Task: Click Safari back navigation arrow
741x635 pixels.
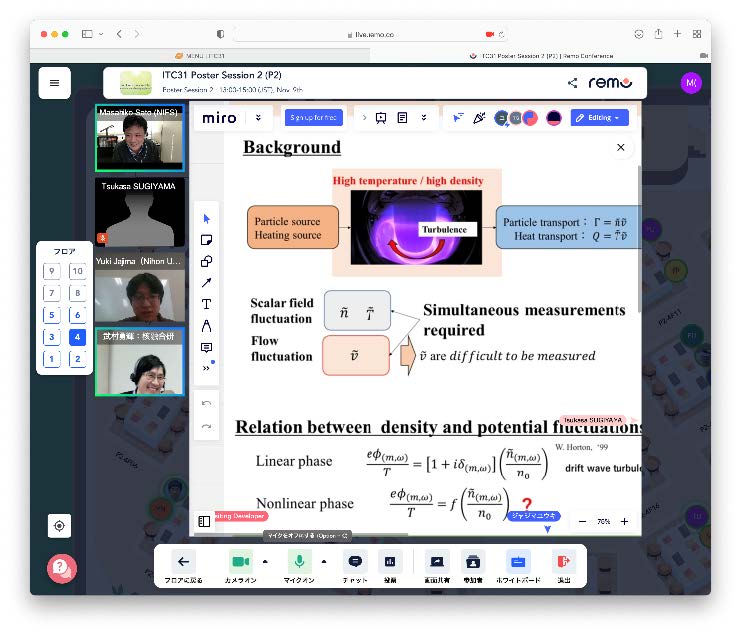Action: tap(119, 34)
